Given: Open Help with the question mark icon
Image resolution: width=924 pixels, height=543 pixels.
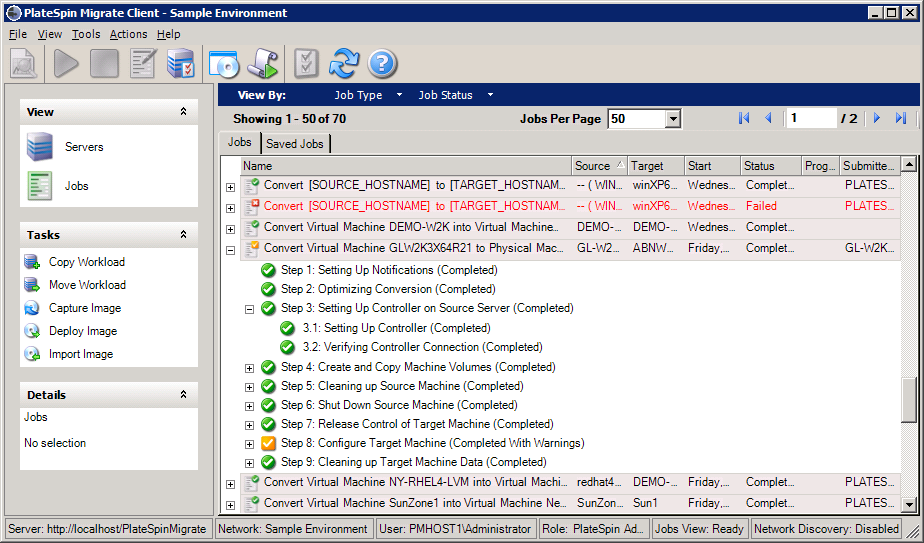Looking at the screenshot, I should tap(383, 64).
